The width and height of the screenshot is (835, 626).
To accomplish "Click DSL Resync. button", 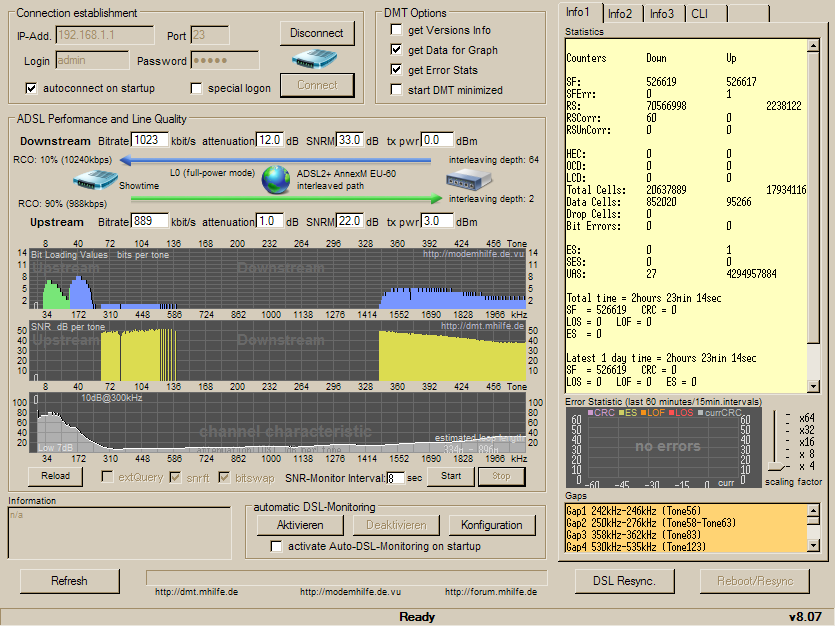I will click(624, 581).
